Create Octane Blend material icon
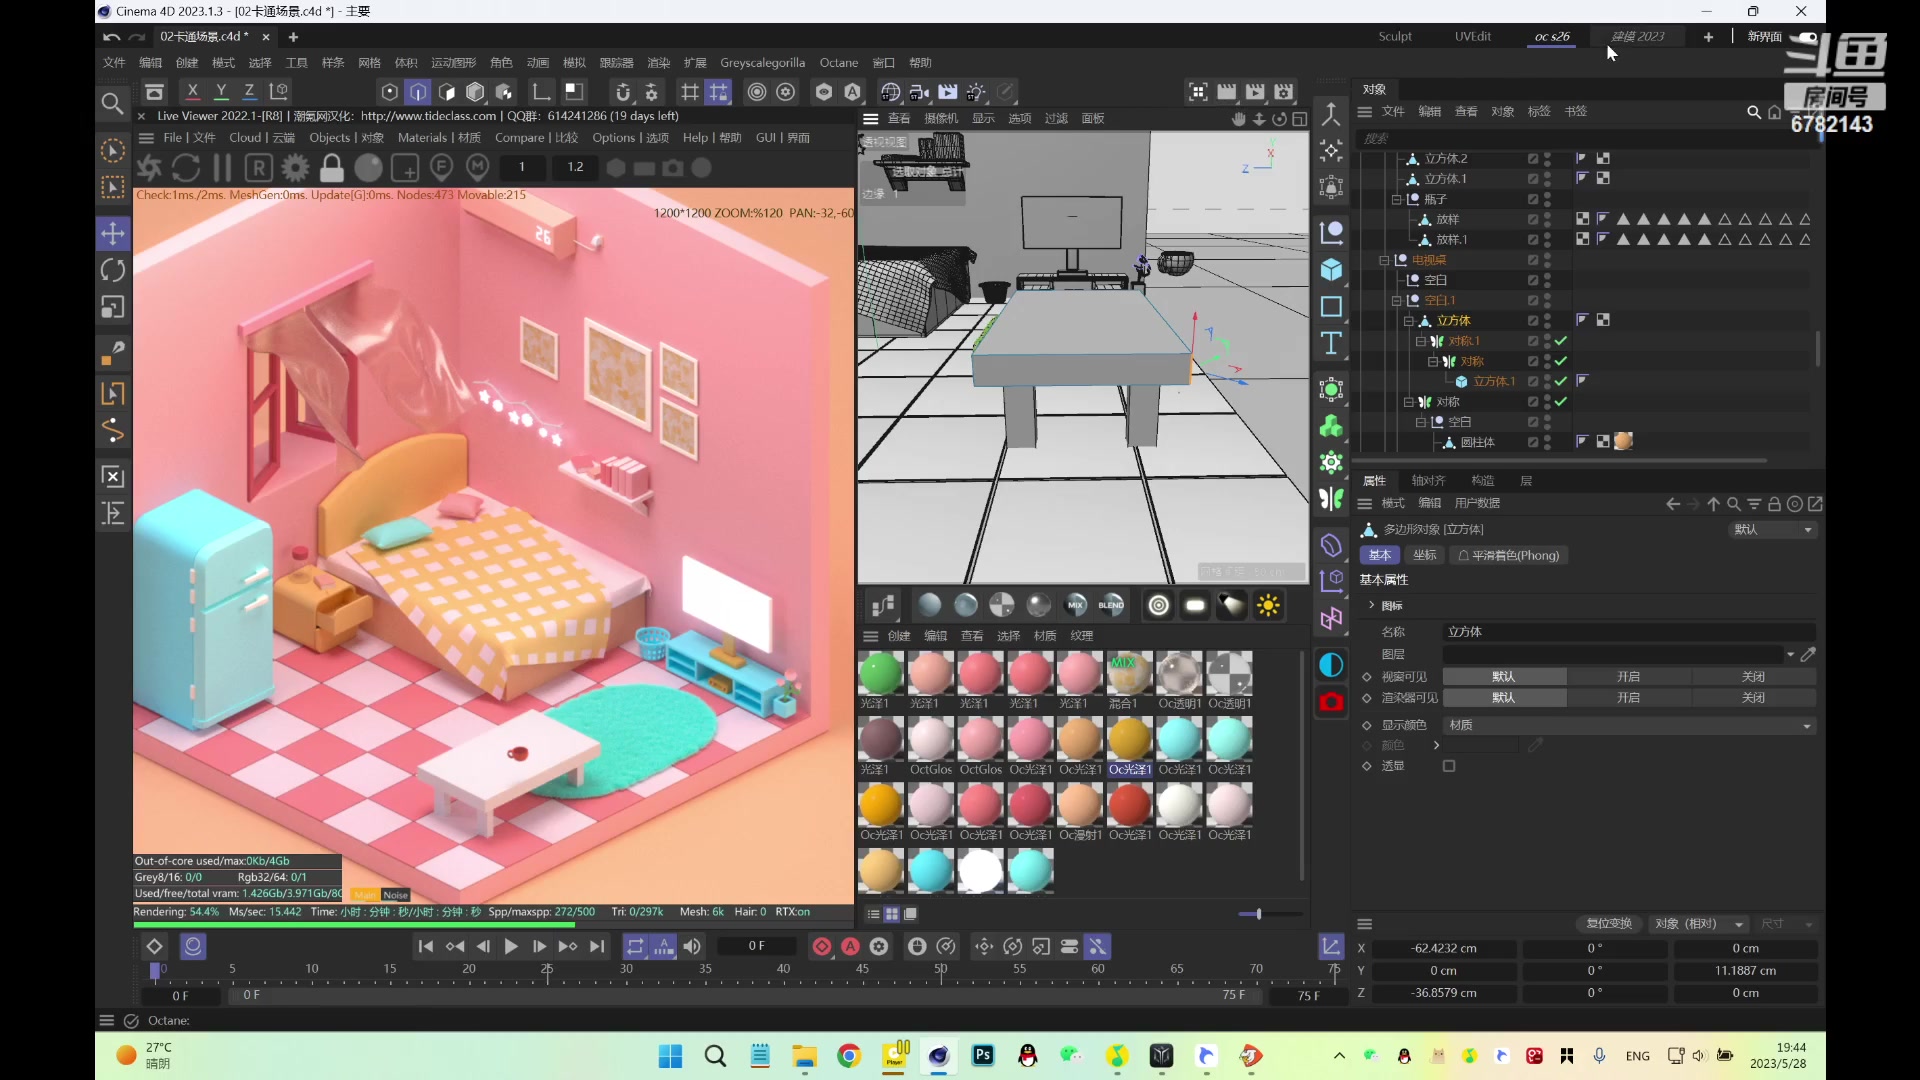Image resolution: width=1920 pixels, height=1080 pixels. 1111,605
